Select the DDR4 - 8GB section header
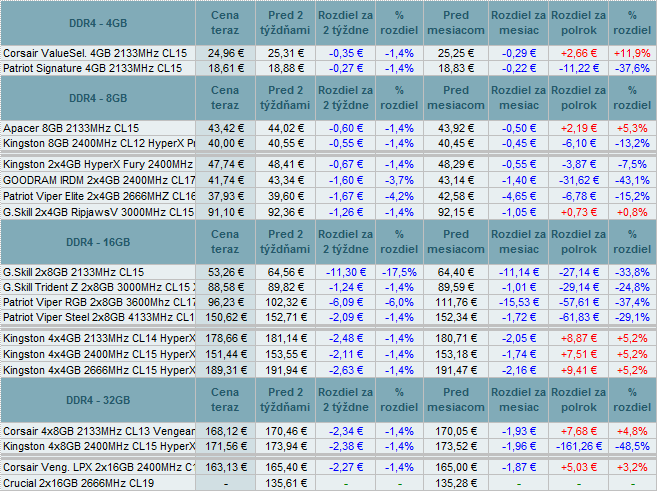657x491 pixels. click(x=98, y=98)
